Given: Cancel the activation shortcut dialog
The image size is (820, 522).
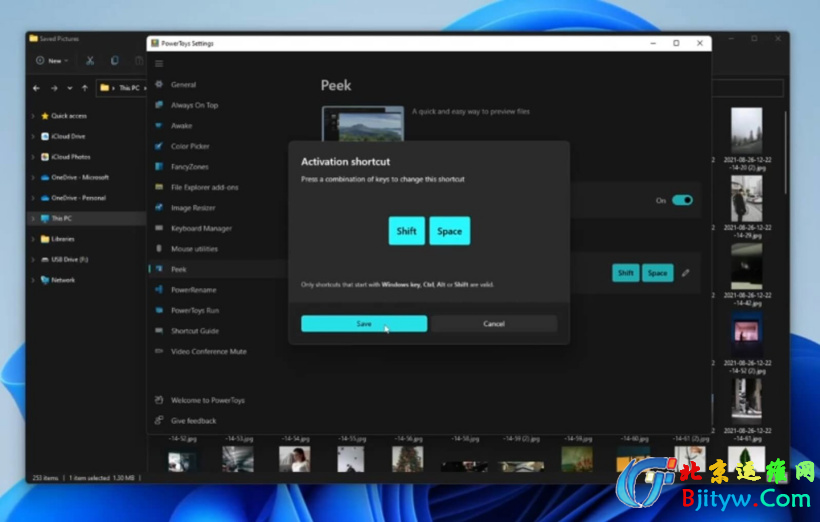Looking at the screenshot, I should coord(494,324).
